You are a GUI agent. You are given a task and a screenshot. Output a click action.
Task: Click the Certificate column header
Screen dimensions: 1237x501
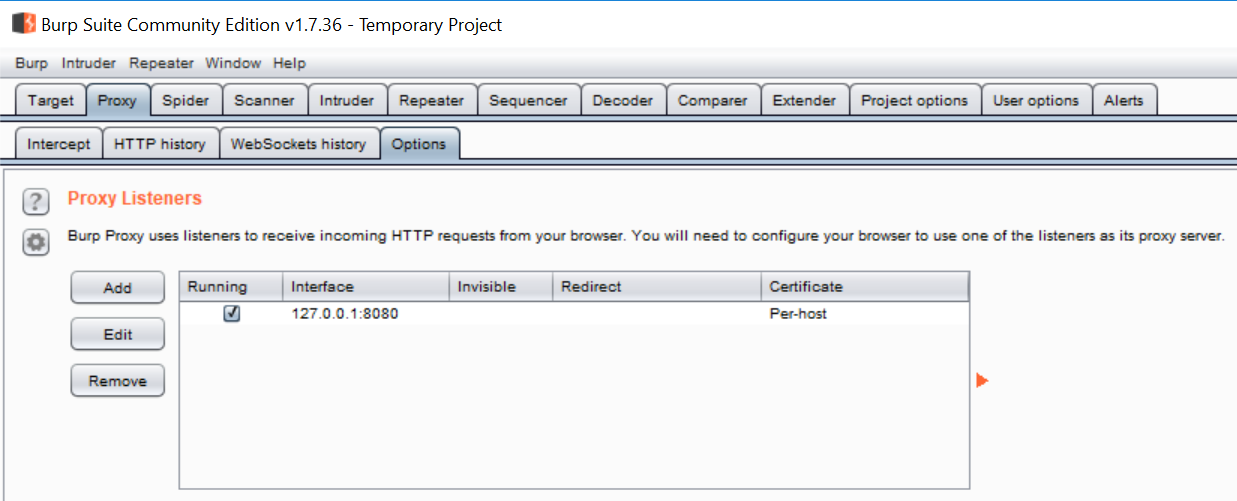pyautogui.click(x=864, y=287)
